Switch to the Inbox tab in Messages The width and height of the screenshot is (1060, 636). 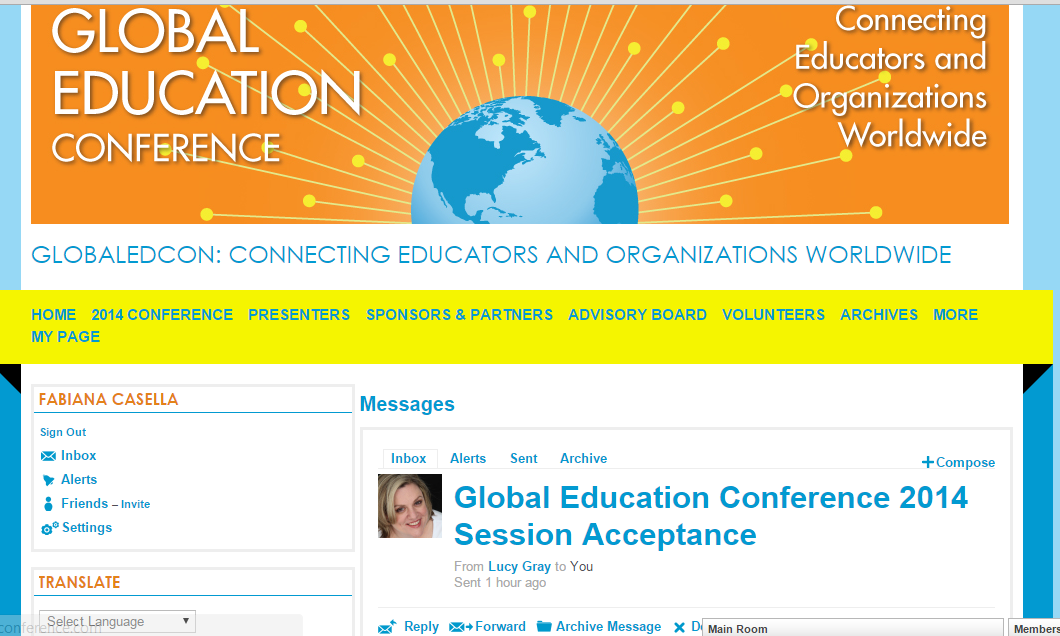(x=409, y=458)
